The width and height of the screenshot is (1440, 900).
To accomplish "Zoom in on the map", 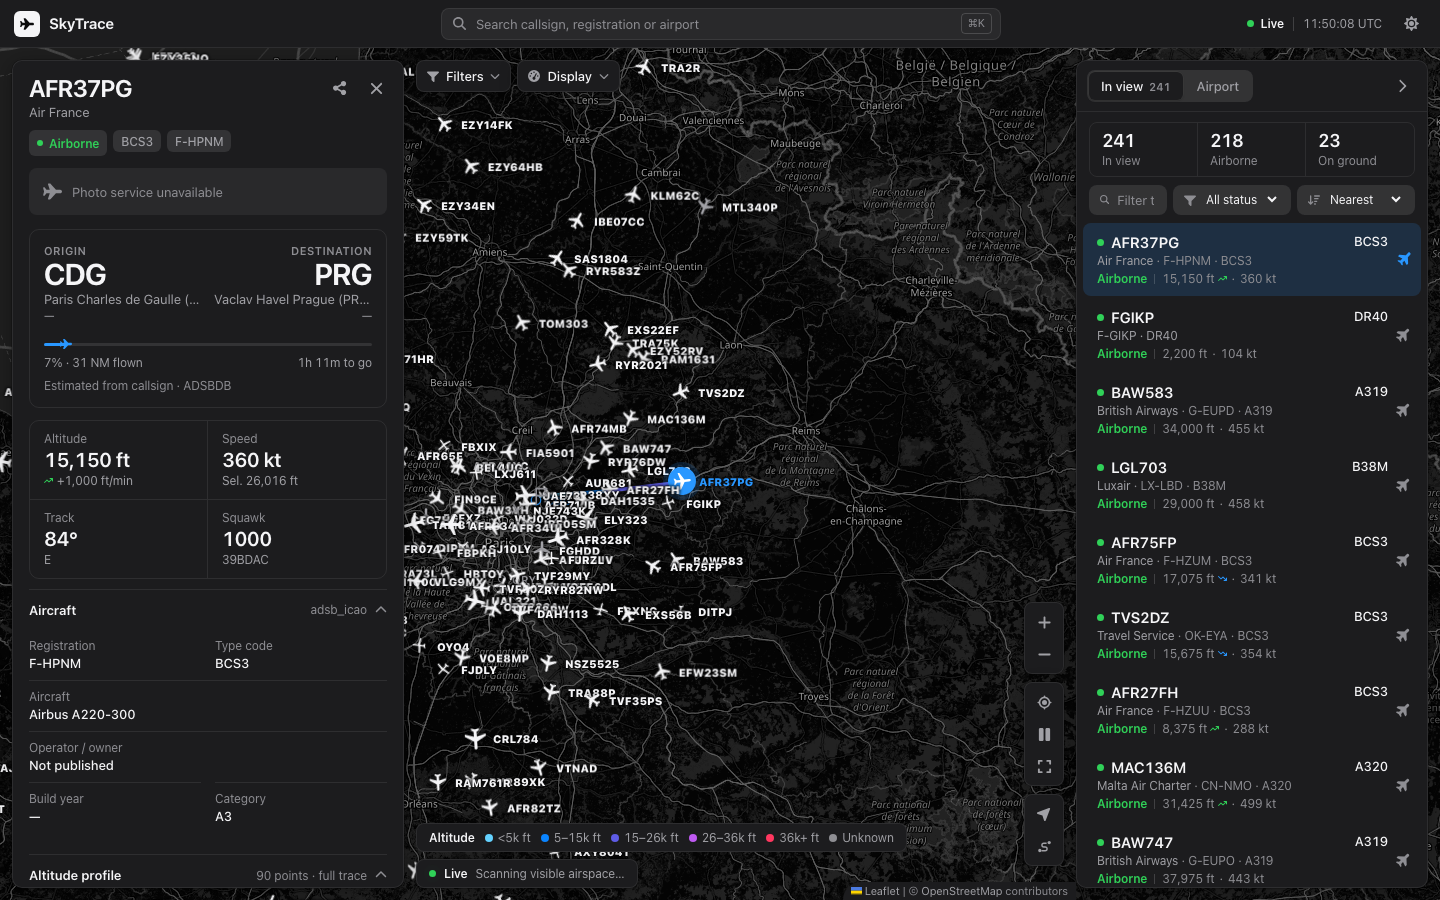I will [x=1044, y=622].
